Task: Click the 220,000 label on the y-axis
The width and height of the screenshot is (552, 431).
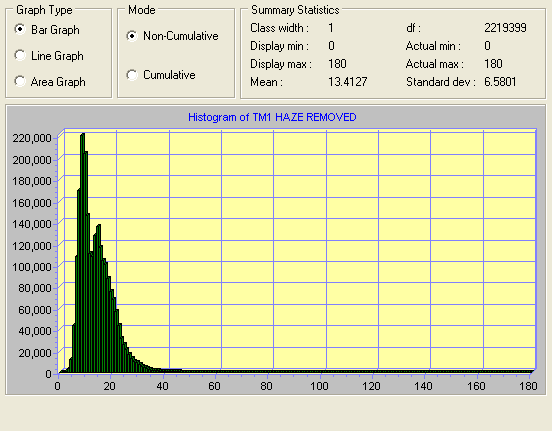Action: pyautogui.click(x=32, y=138)
